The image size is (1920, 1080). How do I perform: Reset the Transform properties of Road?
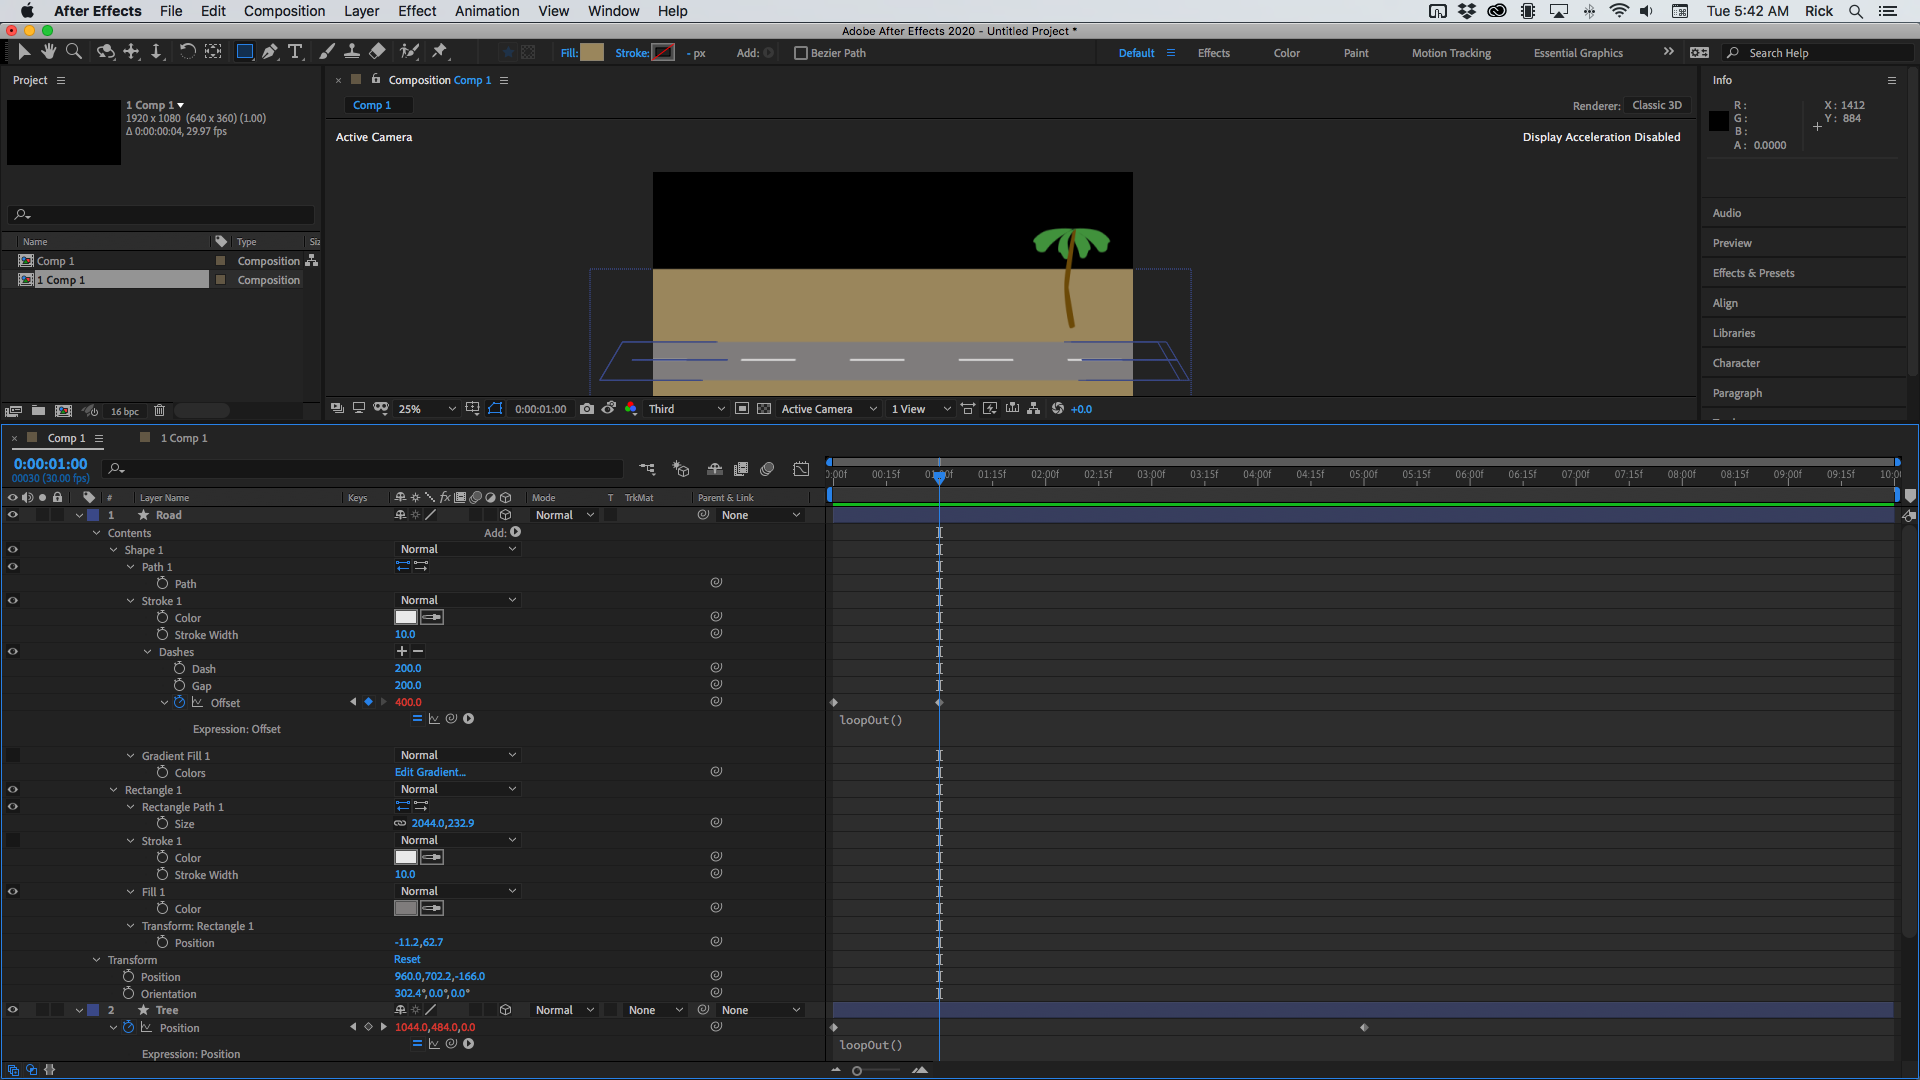406,959
